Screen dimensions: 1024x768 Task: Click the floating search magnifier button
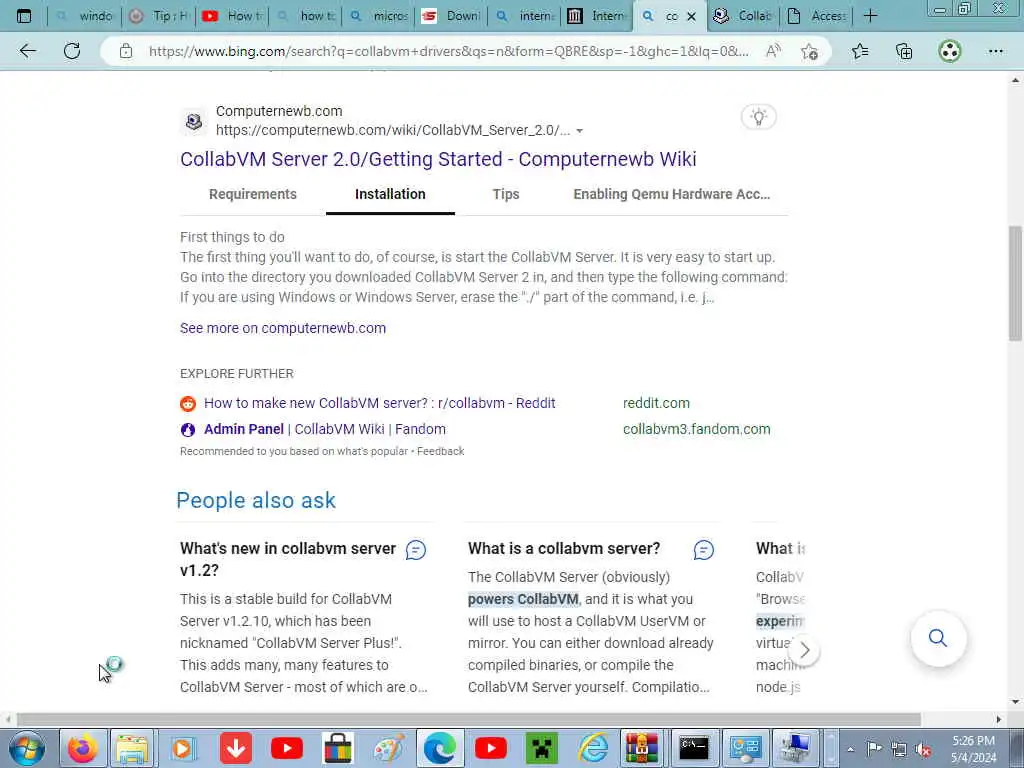coord(938,638)
